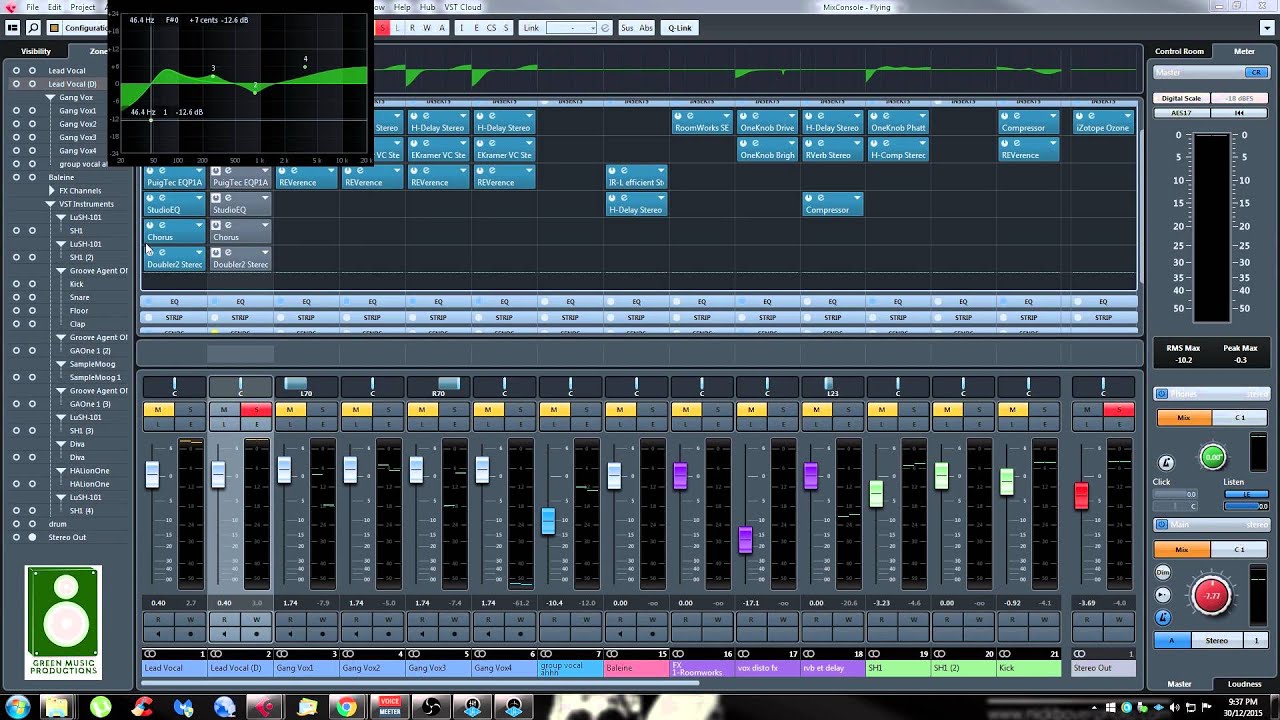Click the Click metronome icon in Phones
Viewport: 1280px width, 720px height.
tap(1166, 462)
